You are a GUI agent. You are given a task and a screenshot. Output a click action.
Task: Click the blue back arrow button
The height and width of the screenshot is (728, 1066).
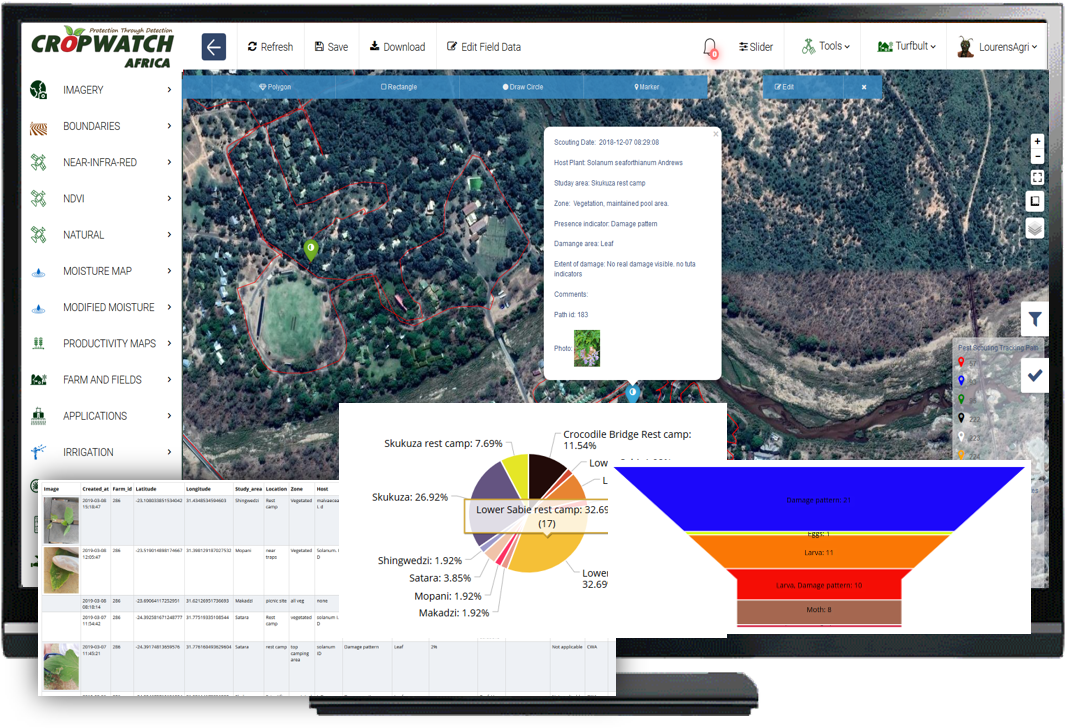tap(213, 47)
